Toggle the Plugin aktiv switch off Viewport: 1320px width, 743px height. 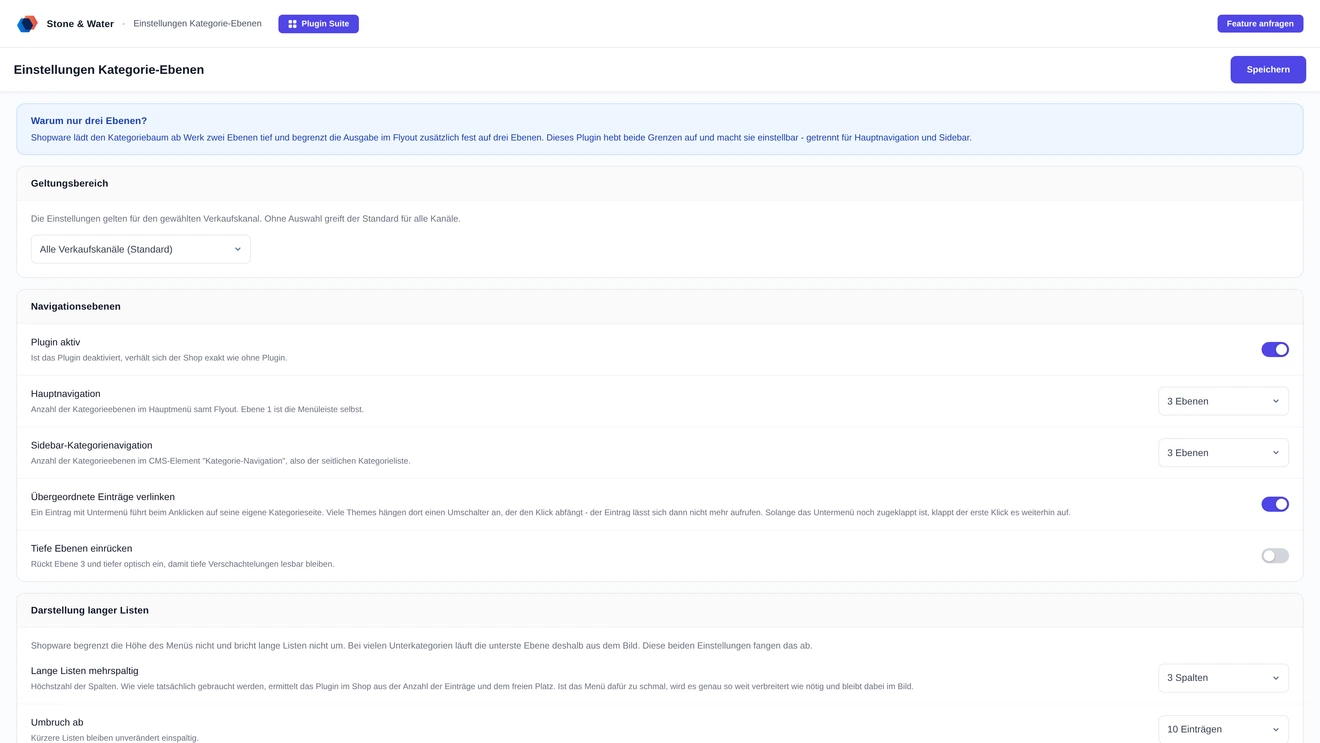click(1275, 350)
